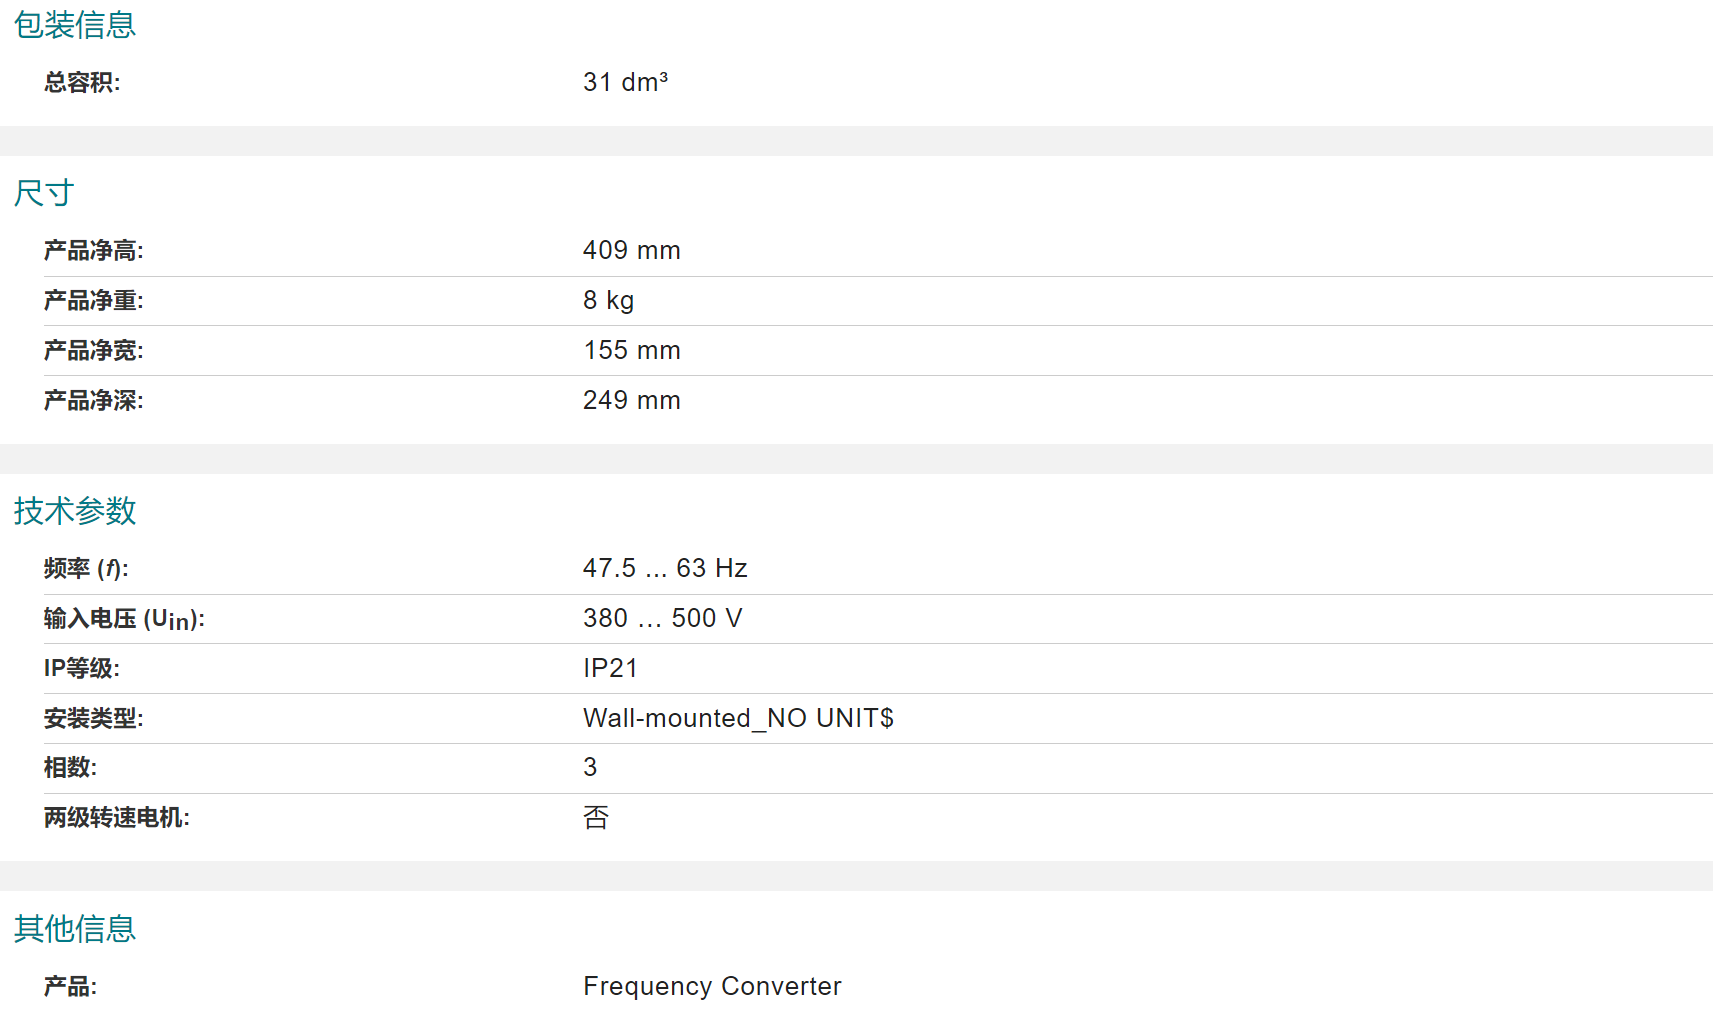Click the 相数 label
Image resolution: width=1713 pixels, height=1026 pixels.
[x=70, y=768]
